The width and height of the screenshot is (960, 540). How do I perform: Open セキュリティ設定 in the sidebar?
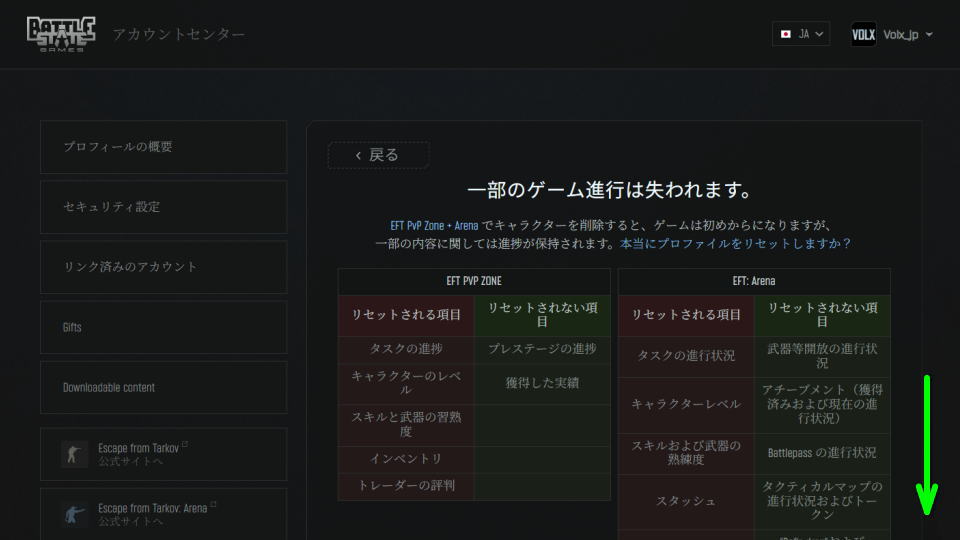point(163,207)
